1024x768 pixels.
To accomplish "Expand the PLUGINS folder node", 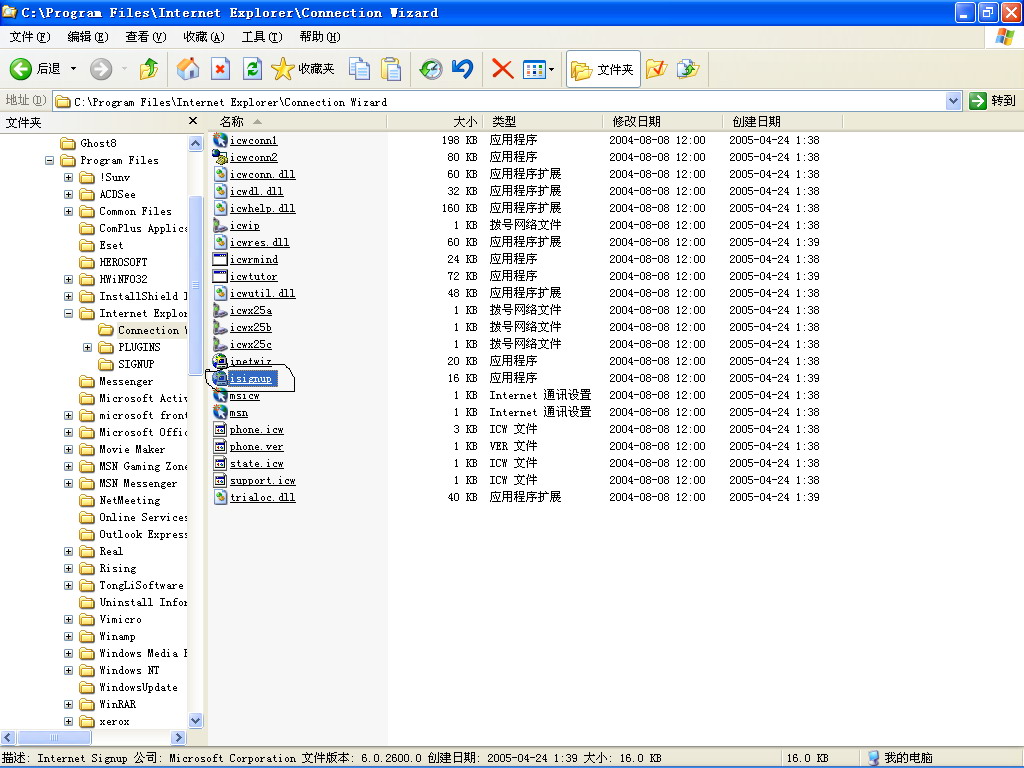I will click(87, 347).
